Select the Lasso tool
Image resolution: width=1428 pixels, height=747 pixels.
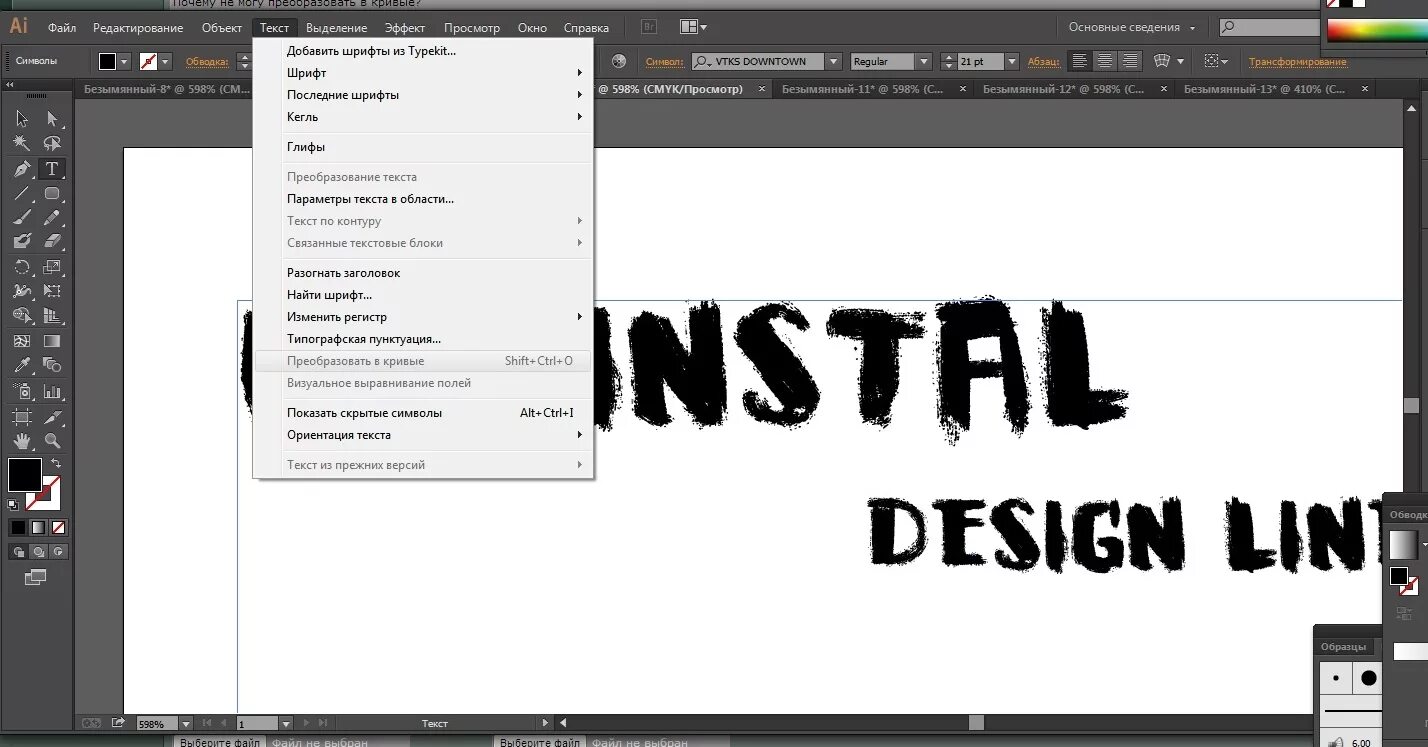[x=53, y=143]
